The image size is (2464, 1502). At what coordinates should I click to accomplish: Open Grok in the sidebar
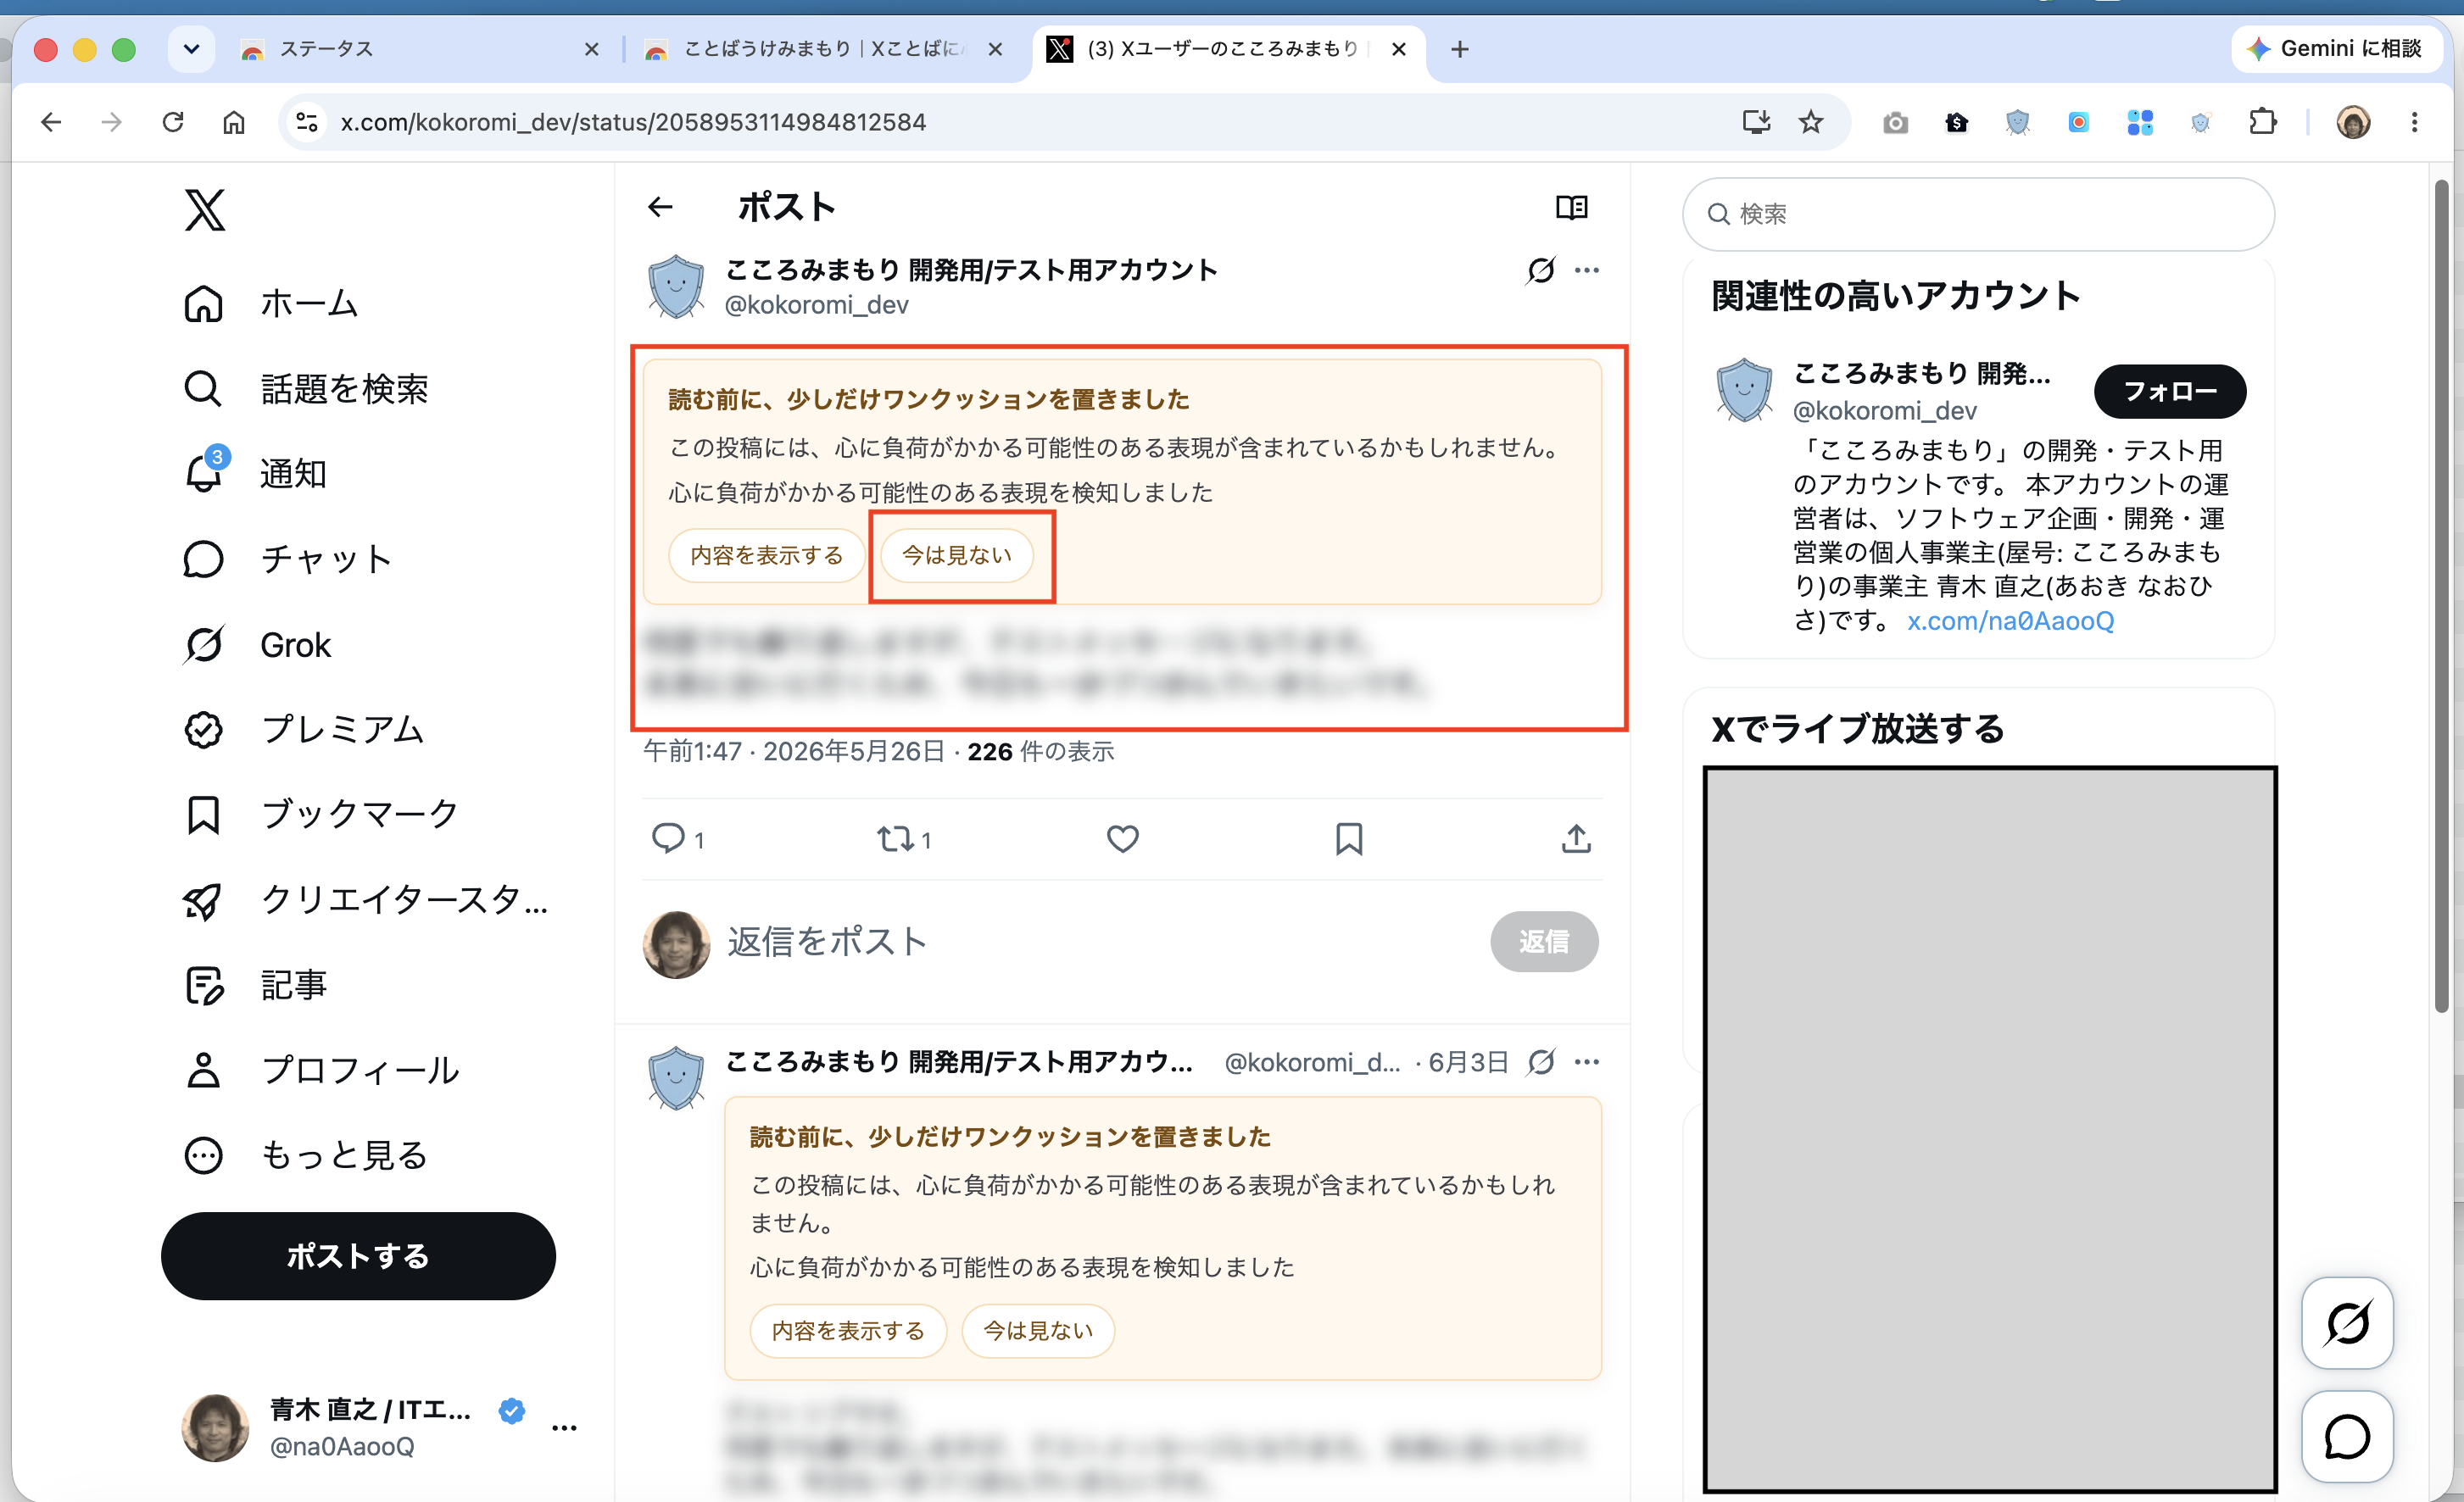(256, 645)
